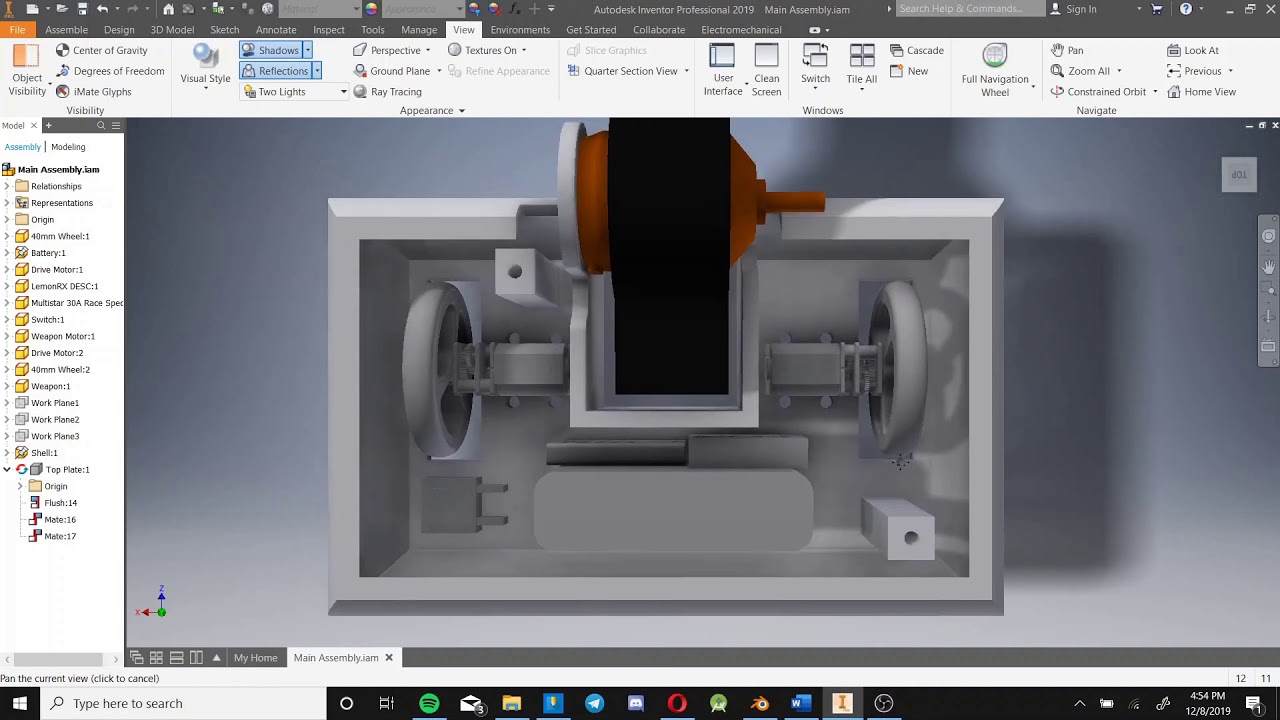Expand Weapon Motor:1 tree node
Viewport: 1280px width, 720px height.
click(7, 336)
